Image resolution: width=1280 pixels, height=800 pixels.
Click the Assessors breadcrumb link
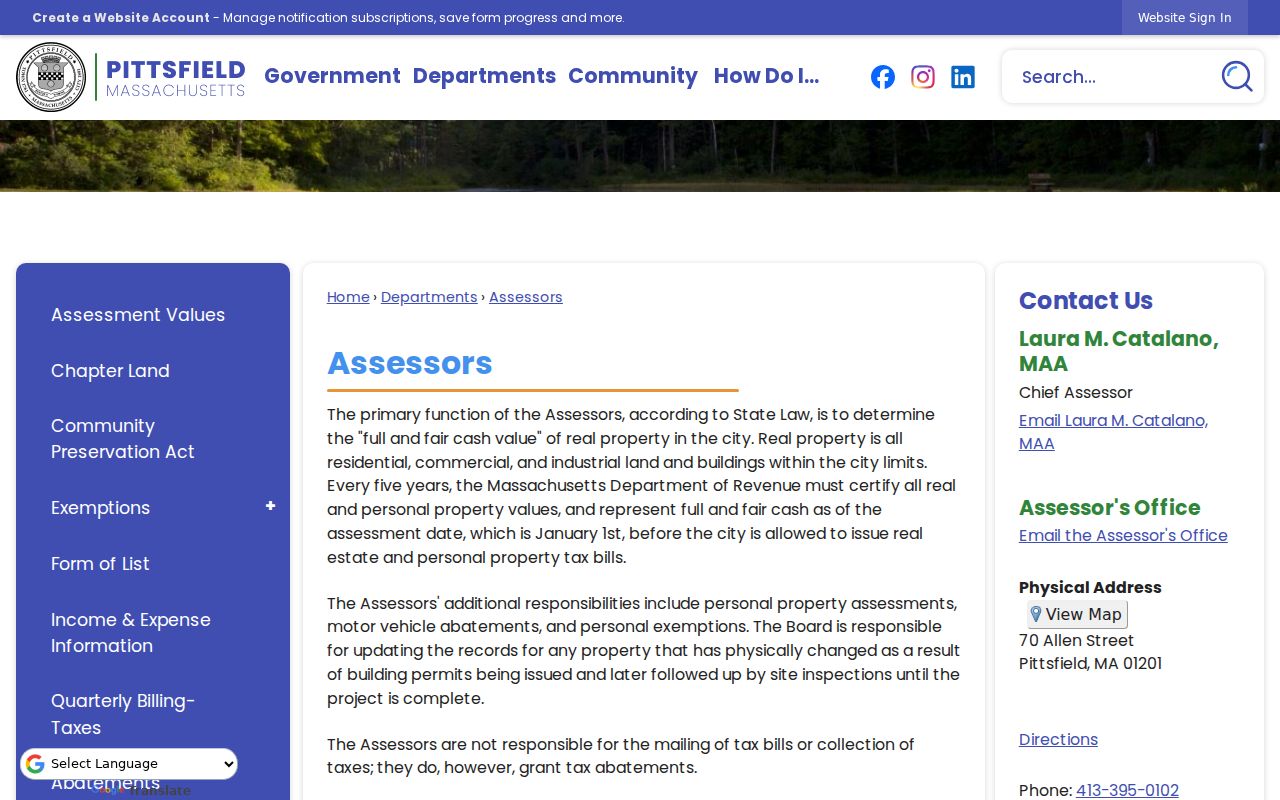click(526, 297)
